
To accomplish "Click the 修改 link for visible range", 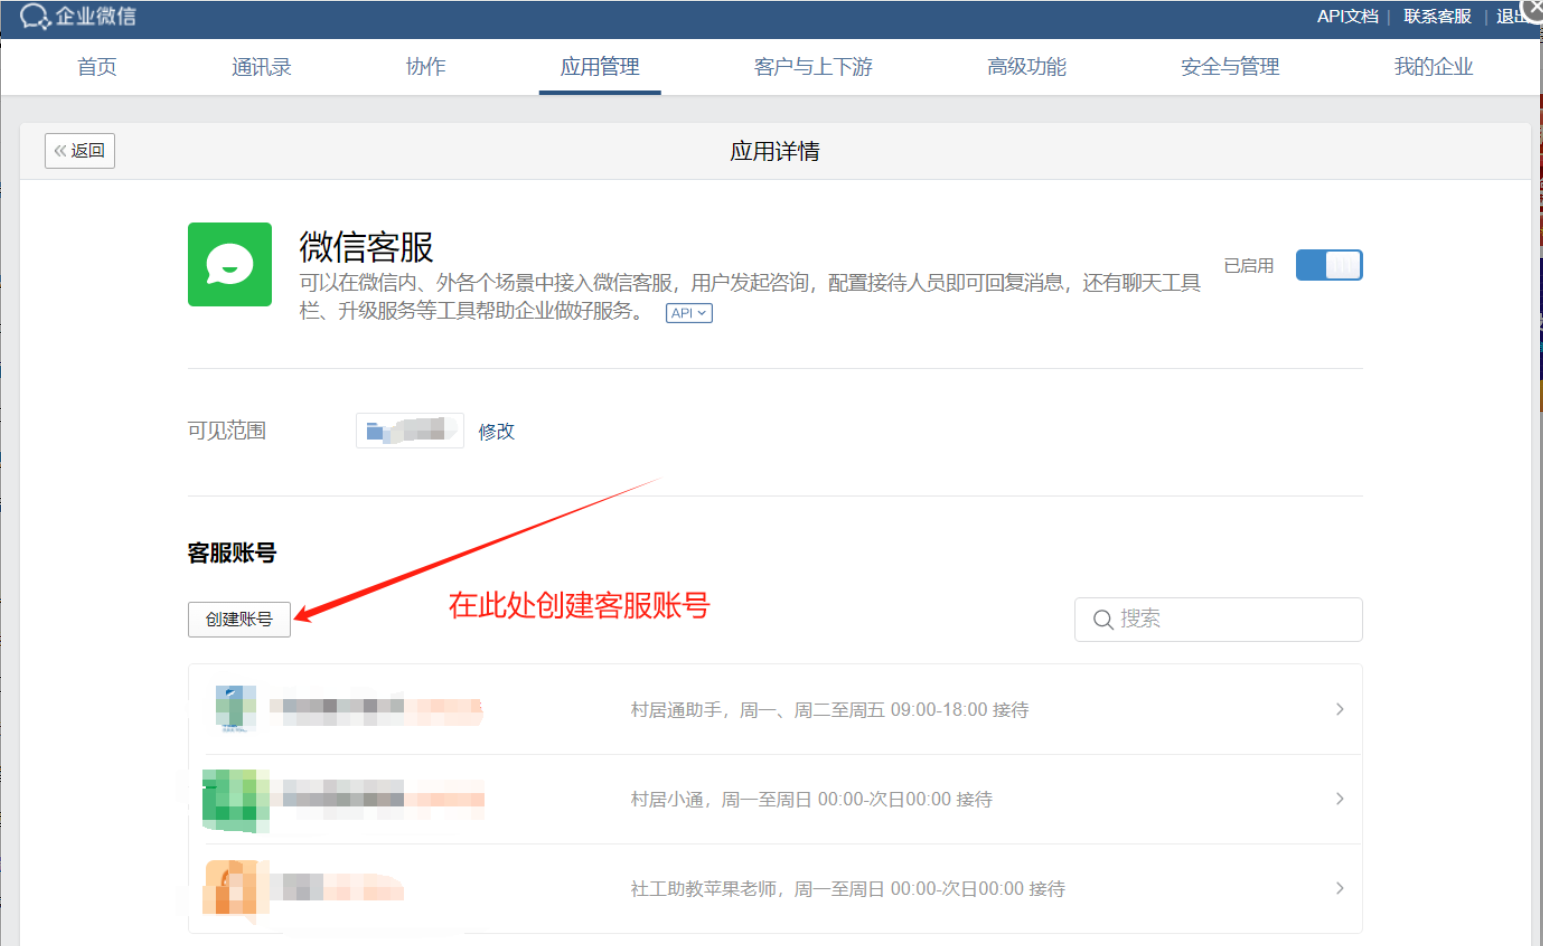I will point(496,431).
